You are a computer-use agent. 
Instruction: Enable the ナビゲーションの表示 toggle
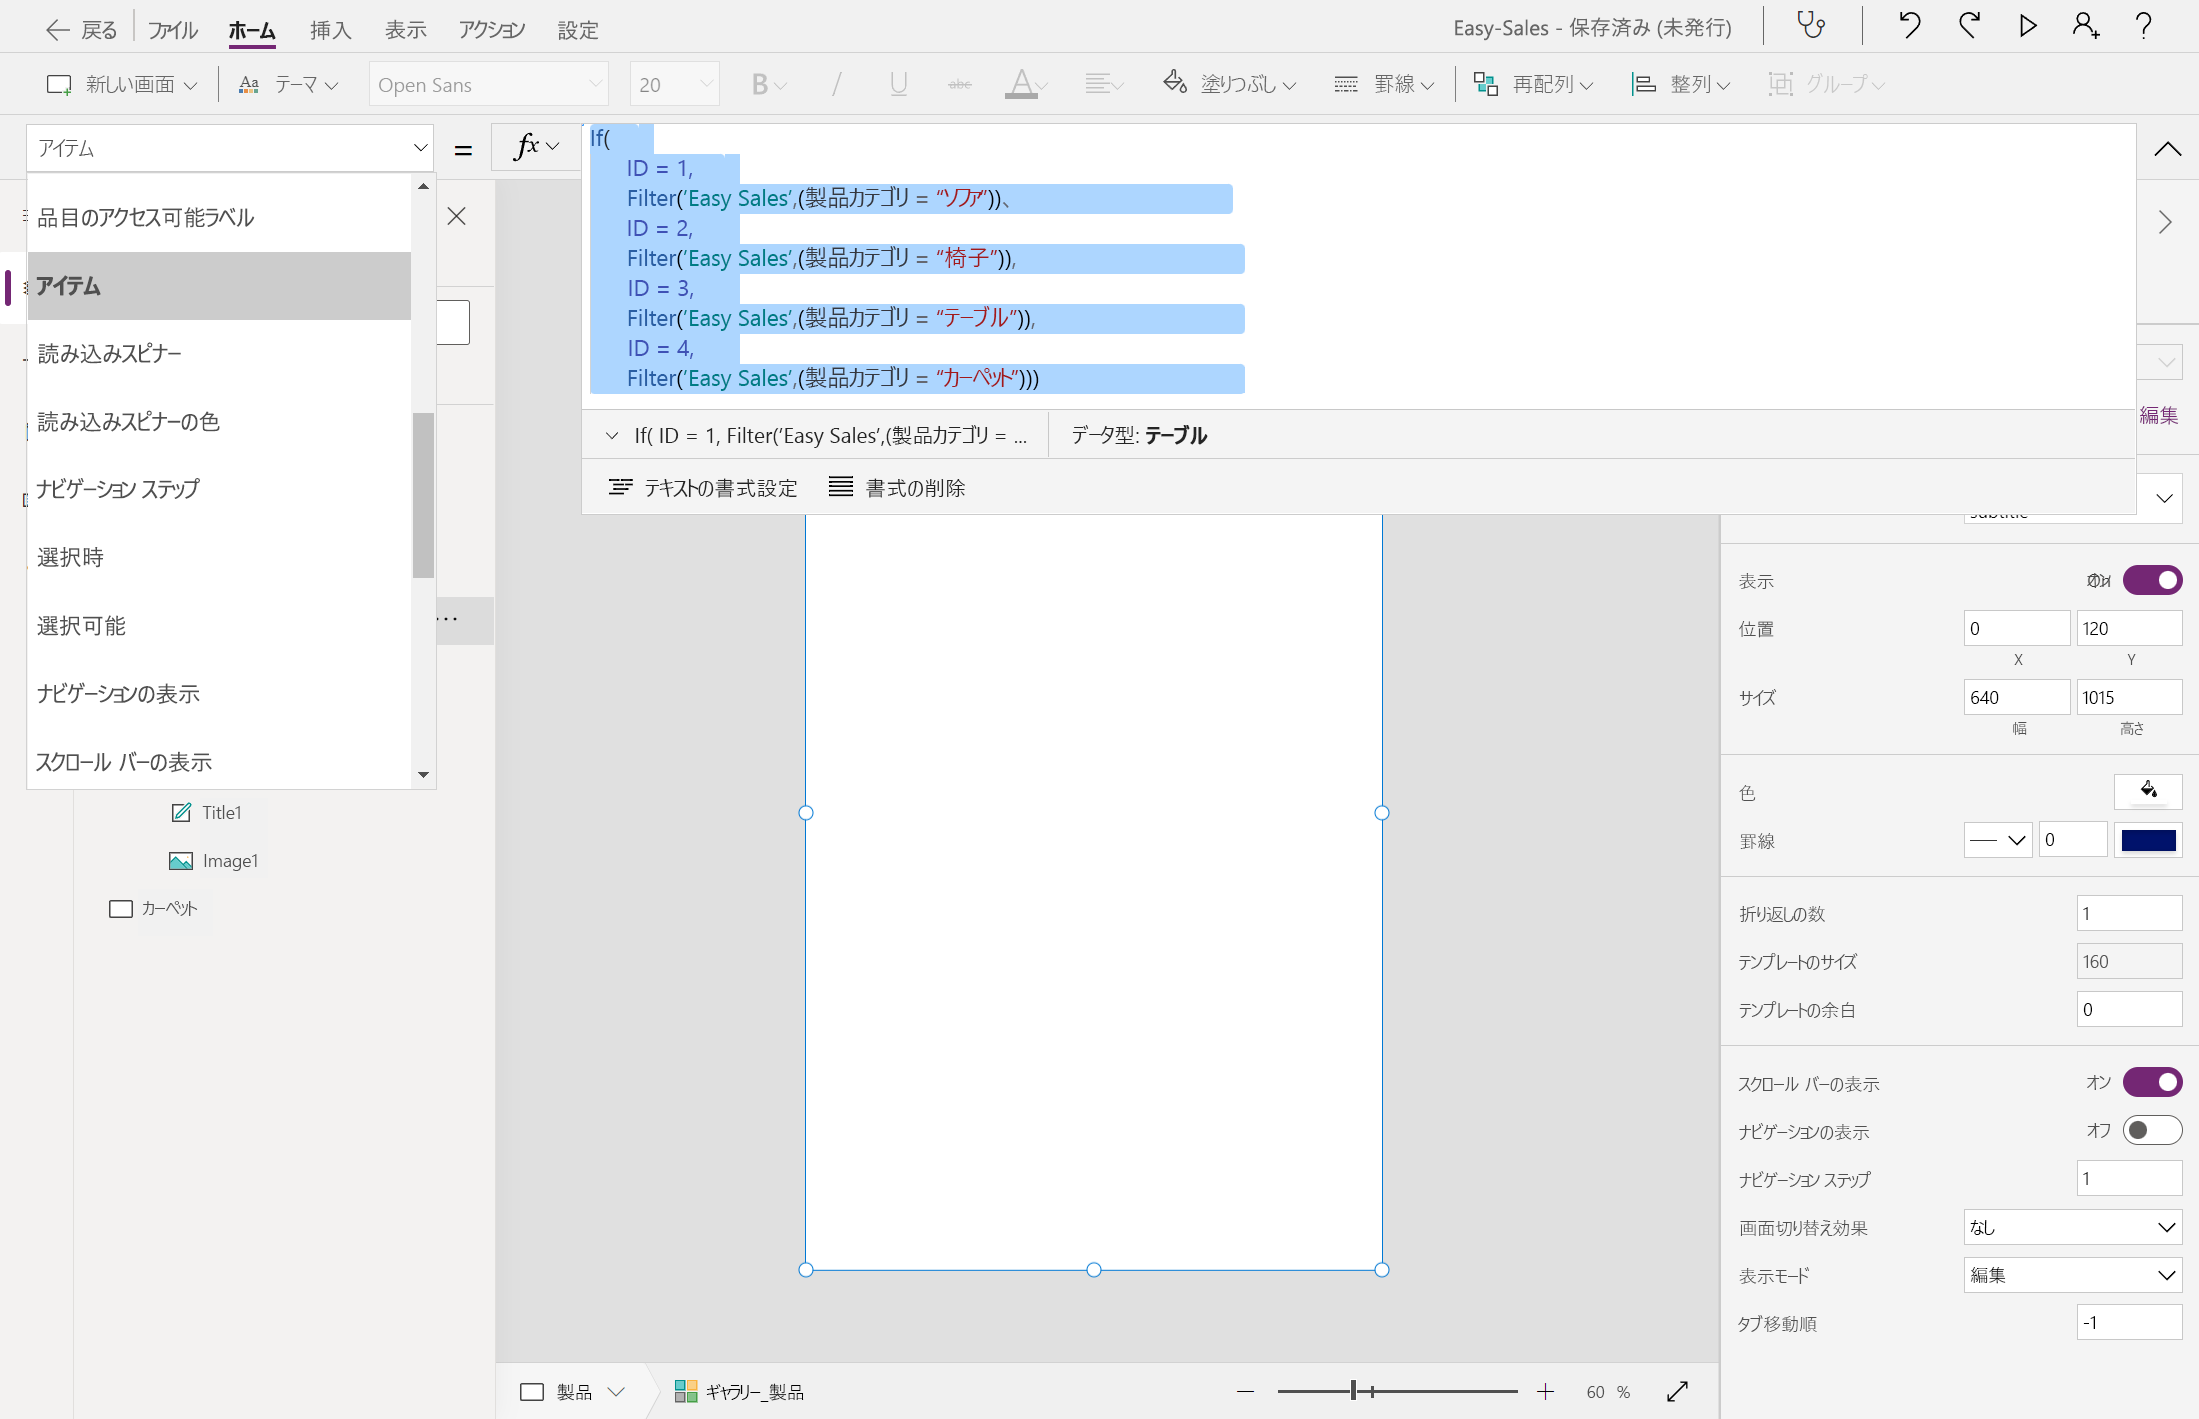pyautogui.click(x=2152, y=1130)
